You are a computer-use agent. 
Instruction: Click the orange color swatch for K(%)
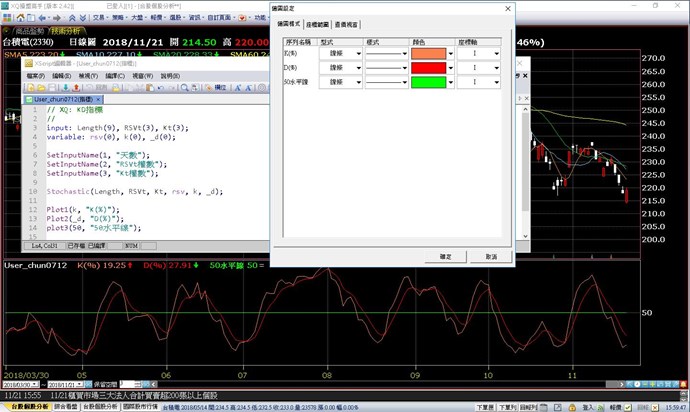click(427, 54)
